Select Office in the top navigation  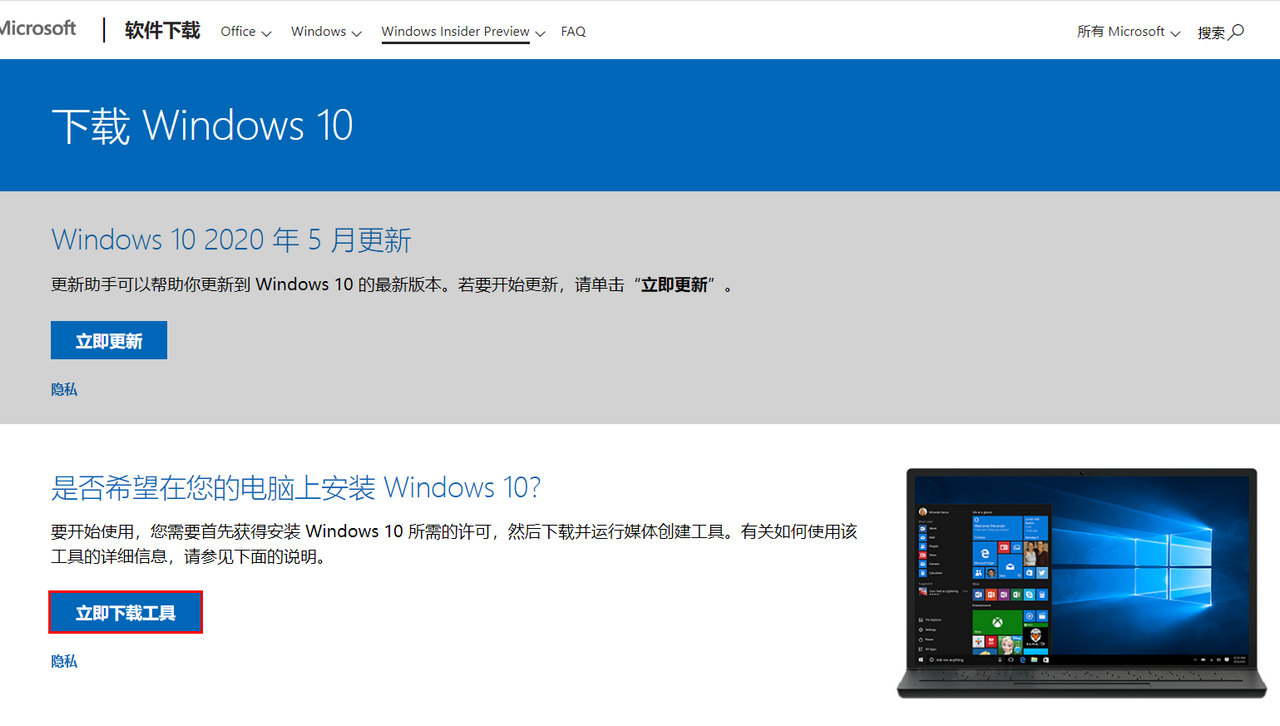(x=237, y=31)
